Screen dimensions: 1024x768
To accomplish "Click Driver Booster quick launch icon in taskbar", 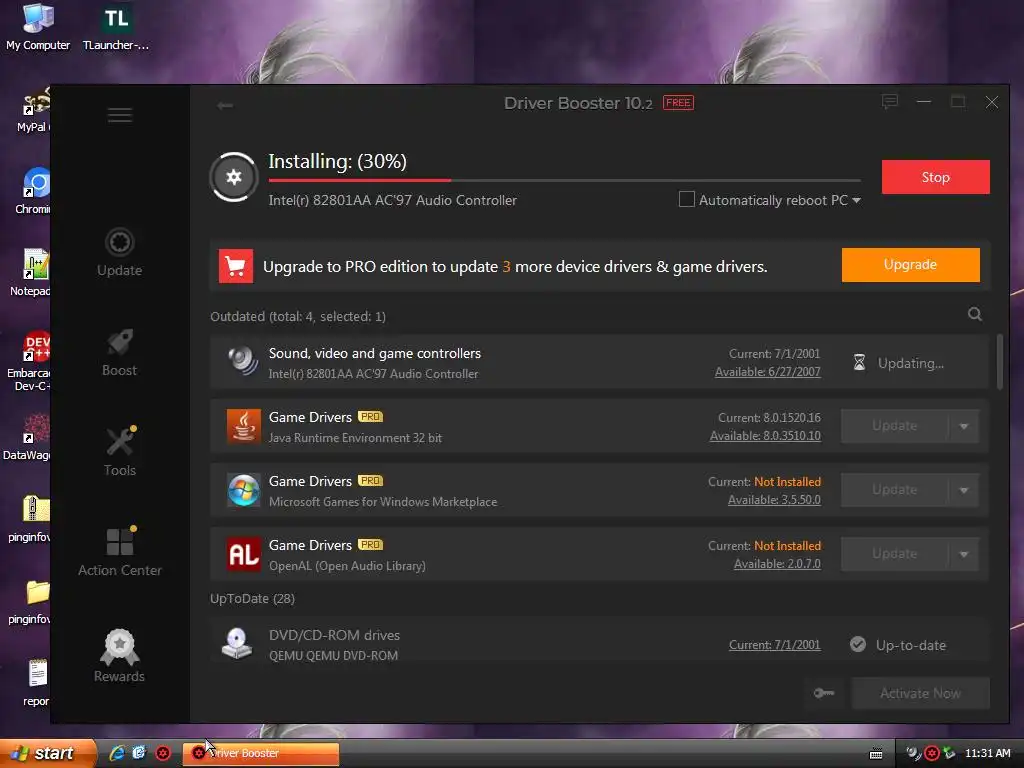I will pos(163,753).
